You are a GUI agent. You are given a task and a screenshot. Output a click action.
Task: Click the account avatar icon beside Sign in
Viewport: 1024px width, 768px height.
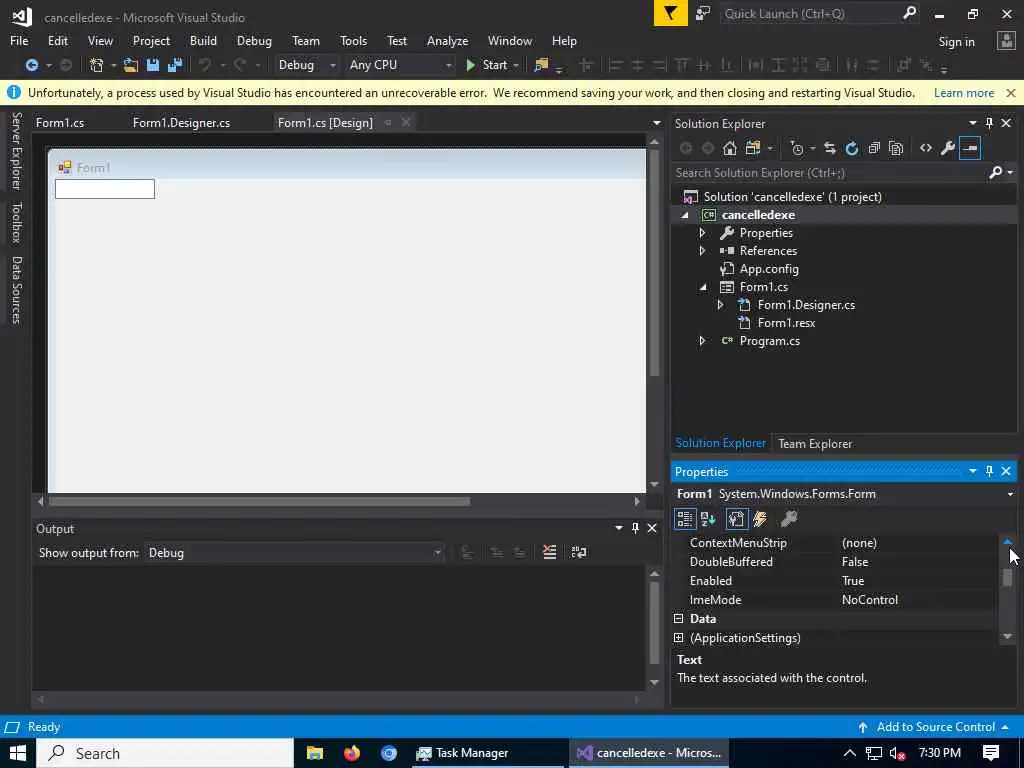(x=1005, y=41)
